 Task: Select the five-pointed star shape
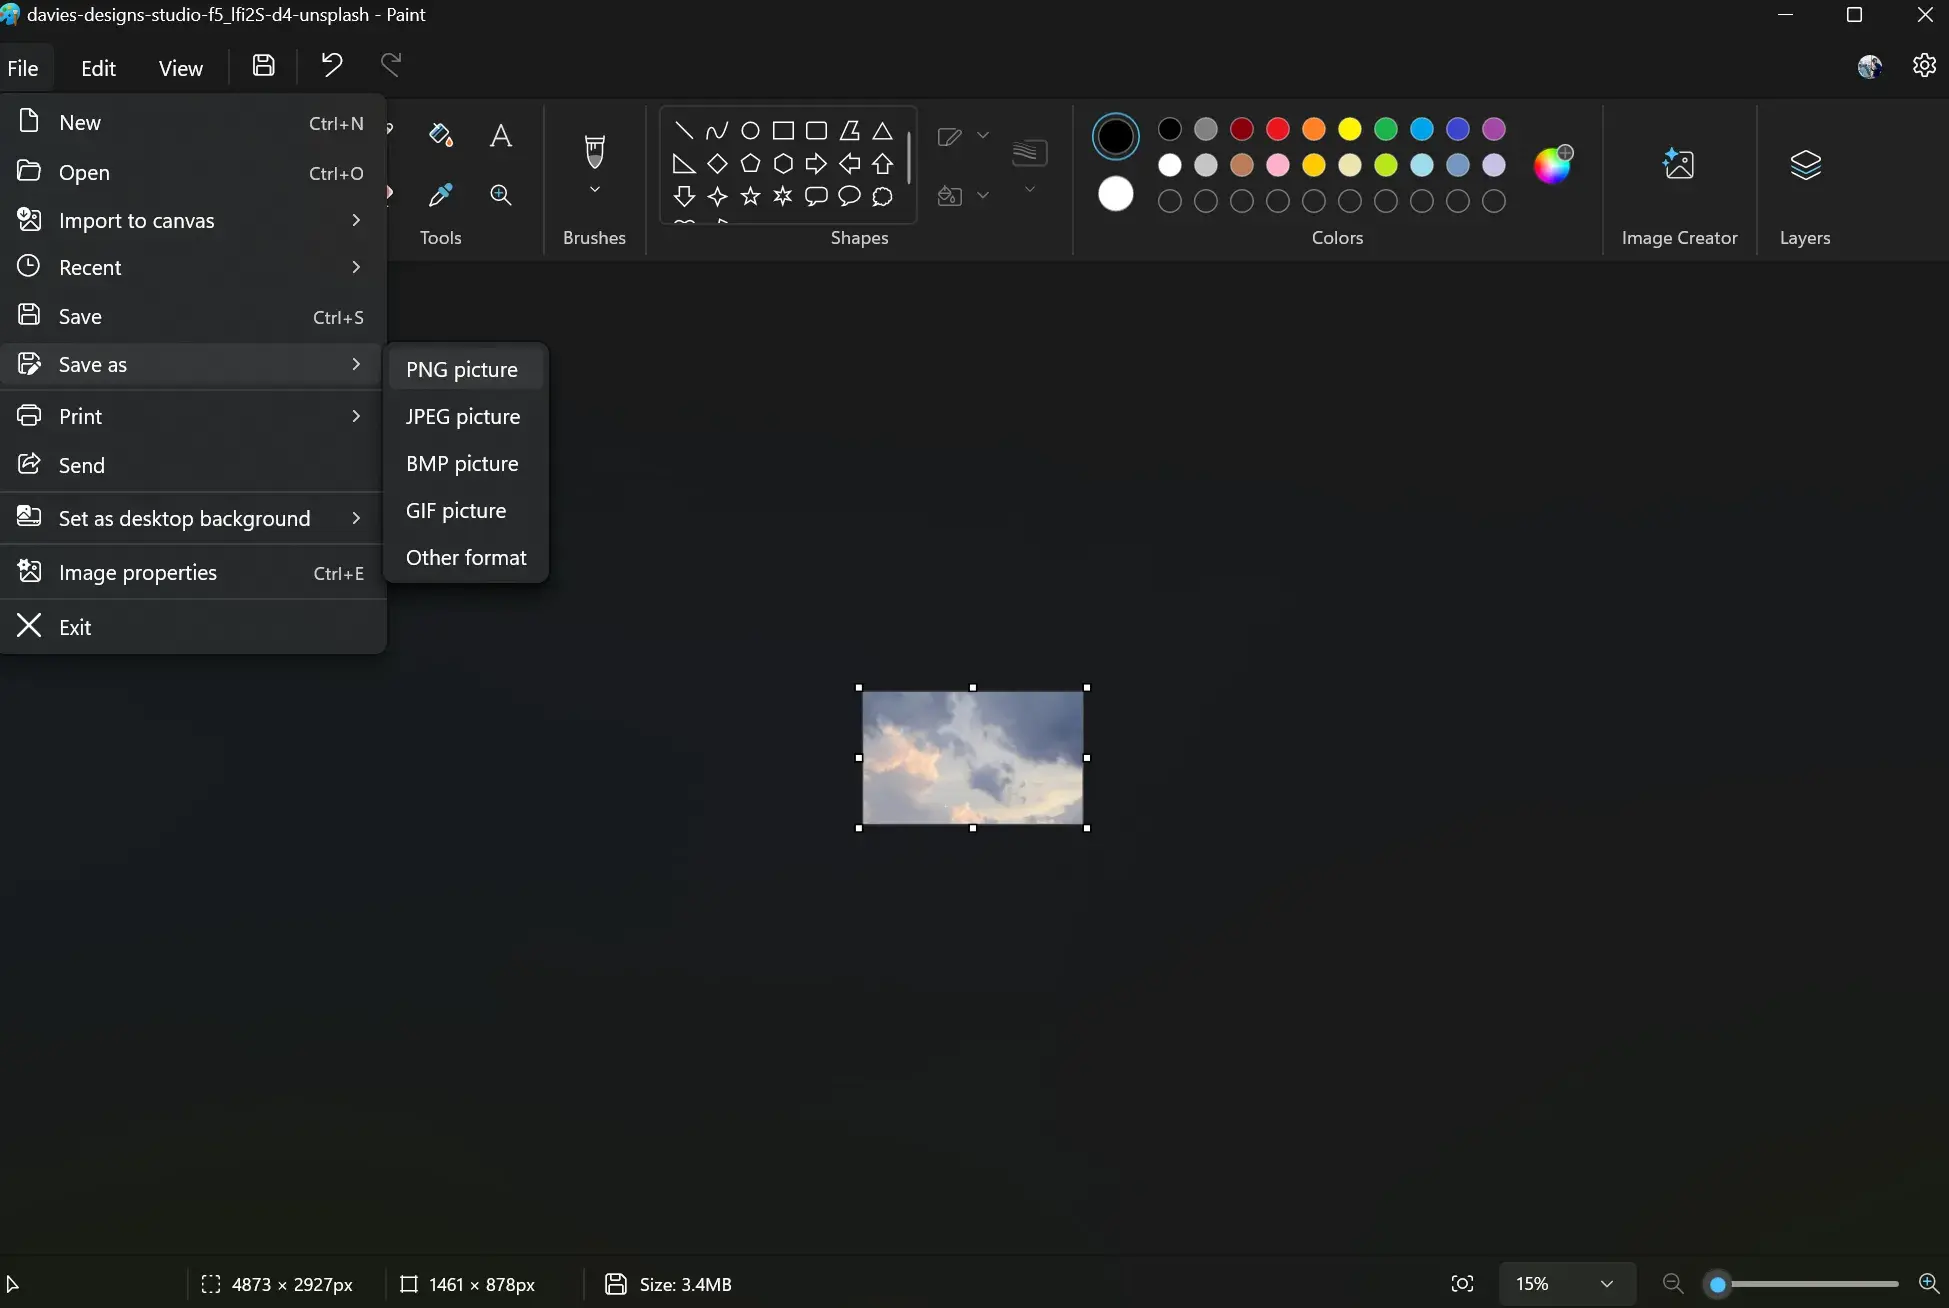(750, 197)
